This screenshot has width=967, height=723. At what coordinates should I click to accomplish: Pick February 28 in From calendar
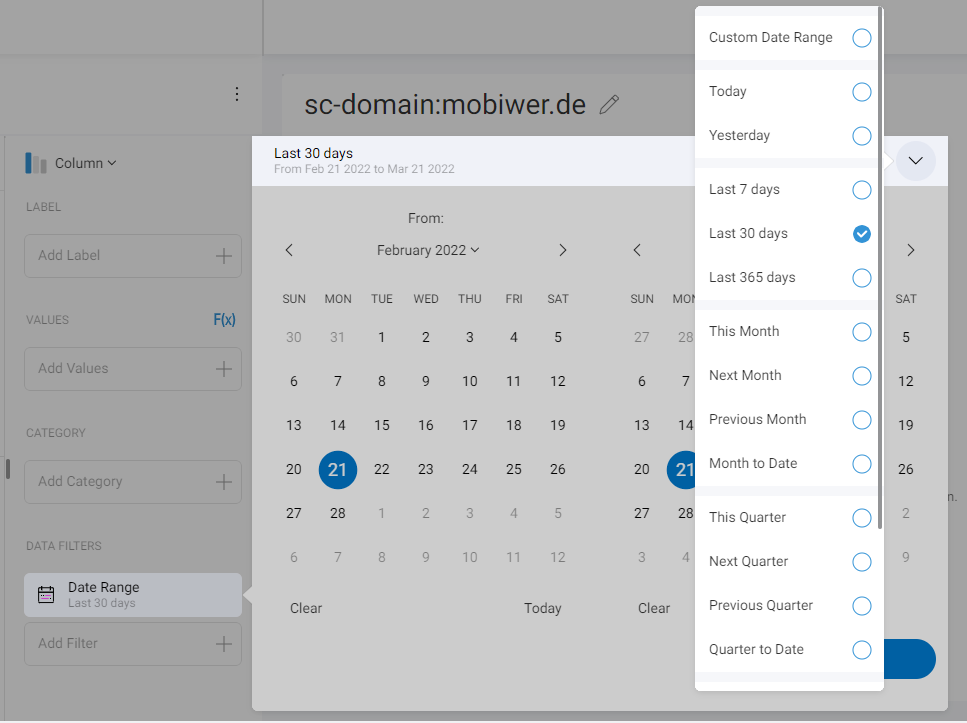pyautogui.click(x=338, y=514)
